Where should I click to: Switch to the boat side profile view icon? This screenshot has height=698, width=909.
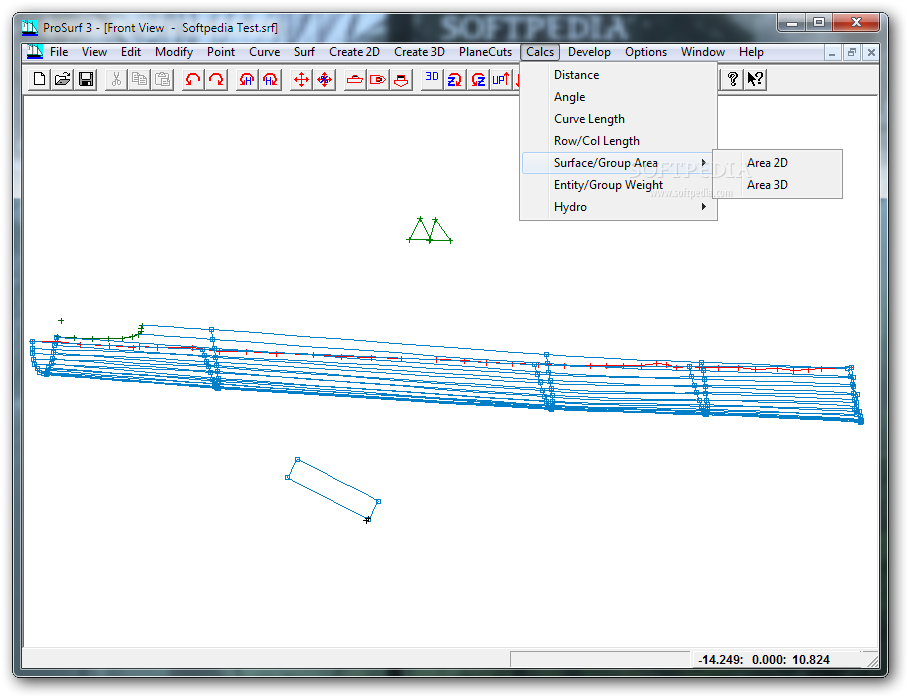354,79
